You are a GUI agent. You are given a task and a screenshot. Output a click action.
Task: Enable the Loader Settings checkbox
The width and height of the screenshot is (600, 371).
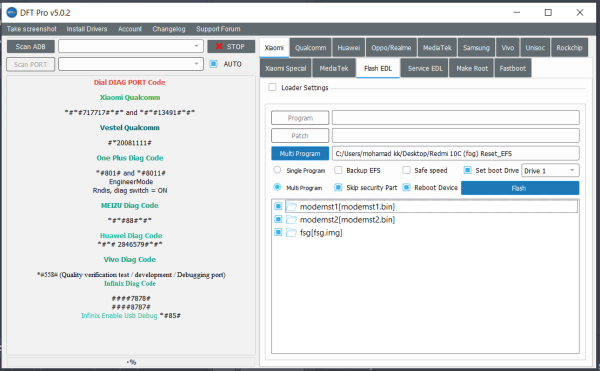272,88
